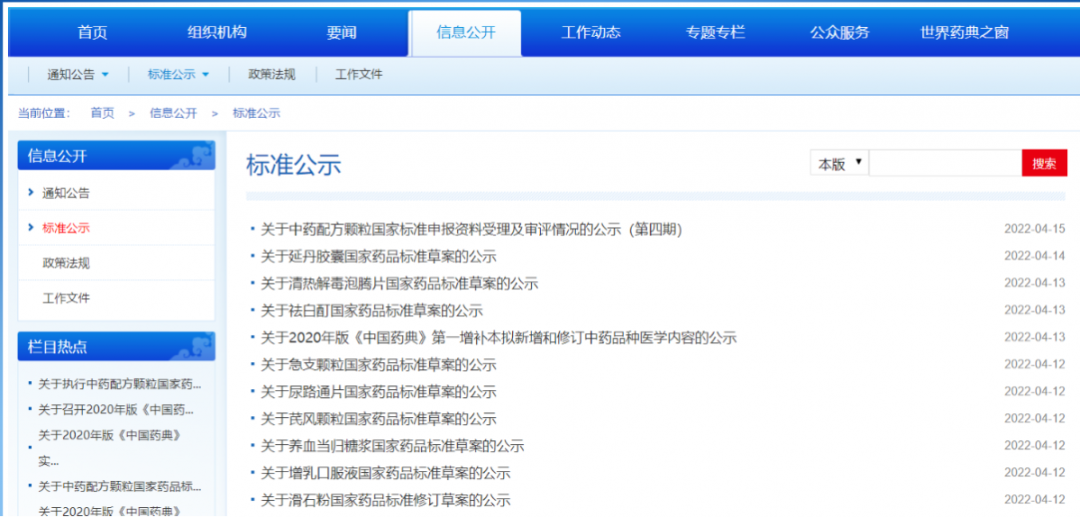Open 关于执行中药配方颗粒 hot topic link

119,384
